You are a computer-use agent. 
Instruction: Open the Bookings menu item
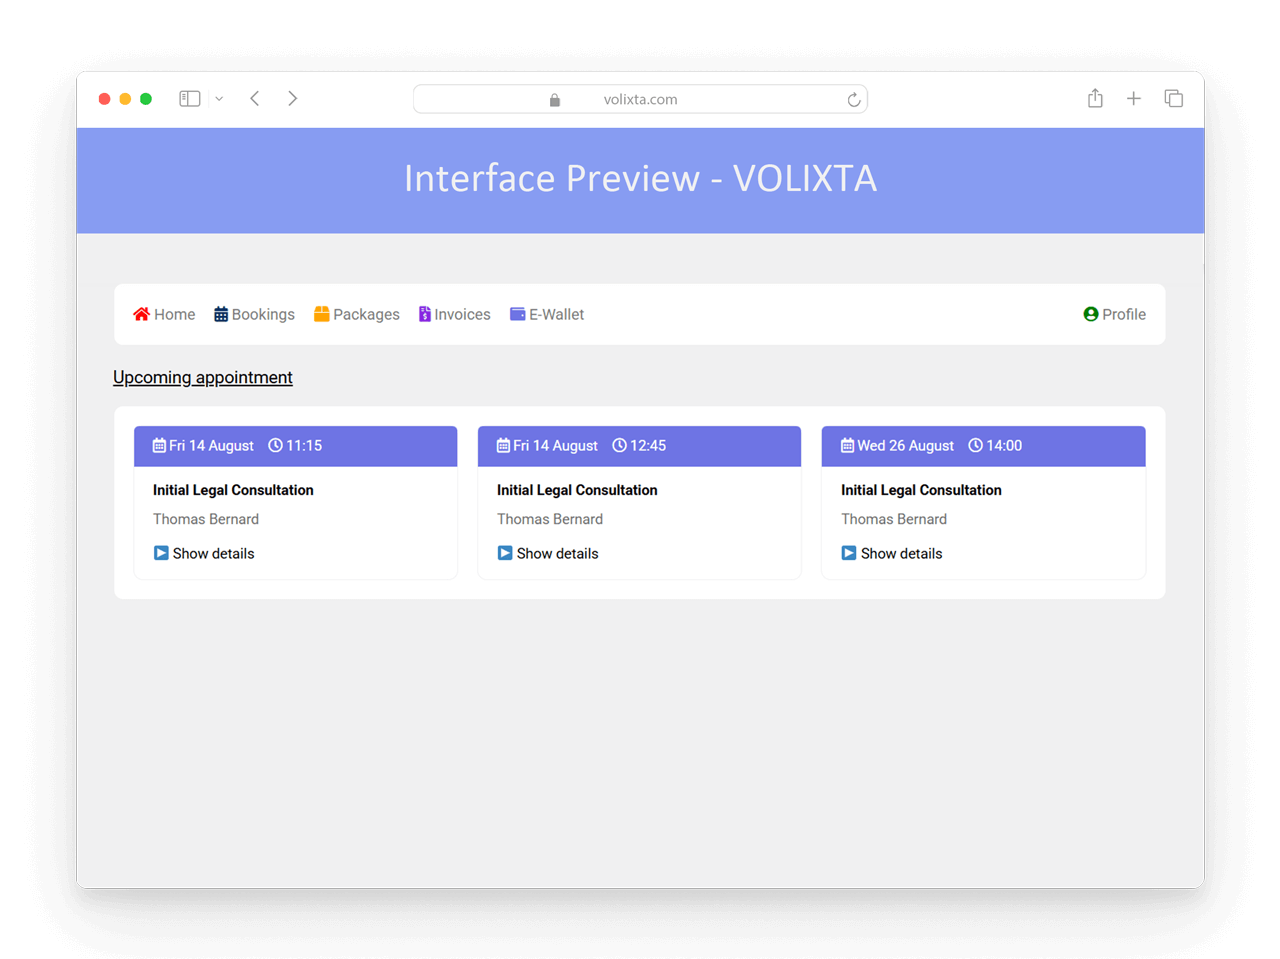click(254, 314)
